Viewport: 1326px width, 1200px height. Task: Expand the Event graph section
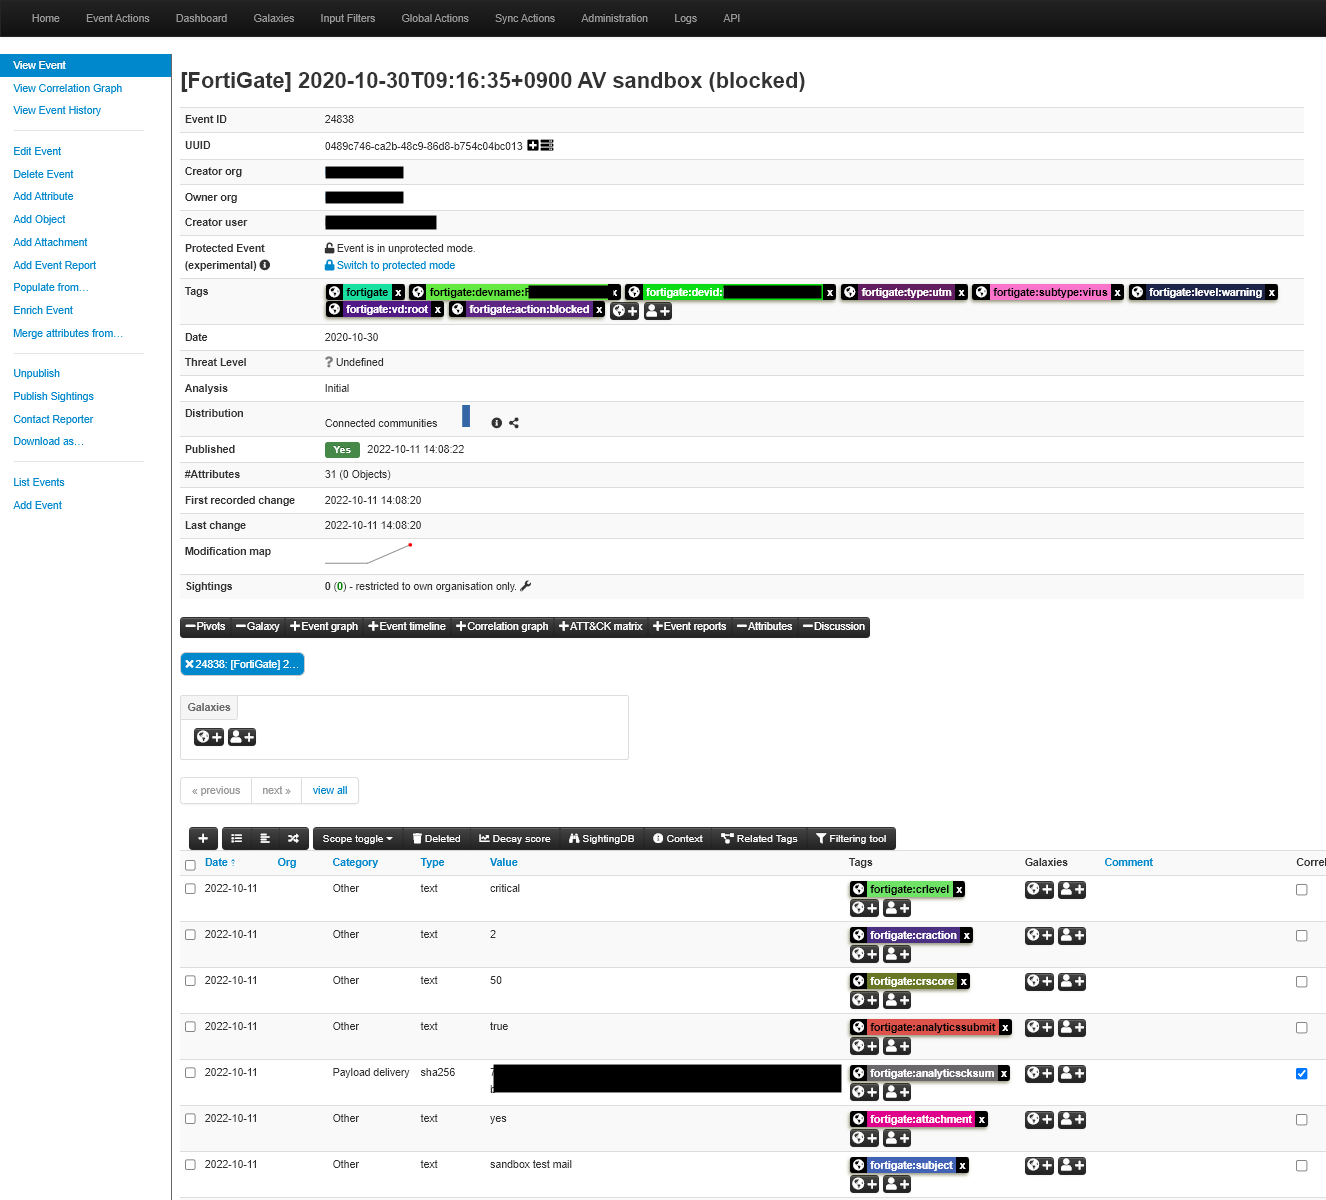point(324,627)
